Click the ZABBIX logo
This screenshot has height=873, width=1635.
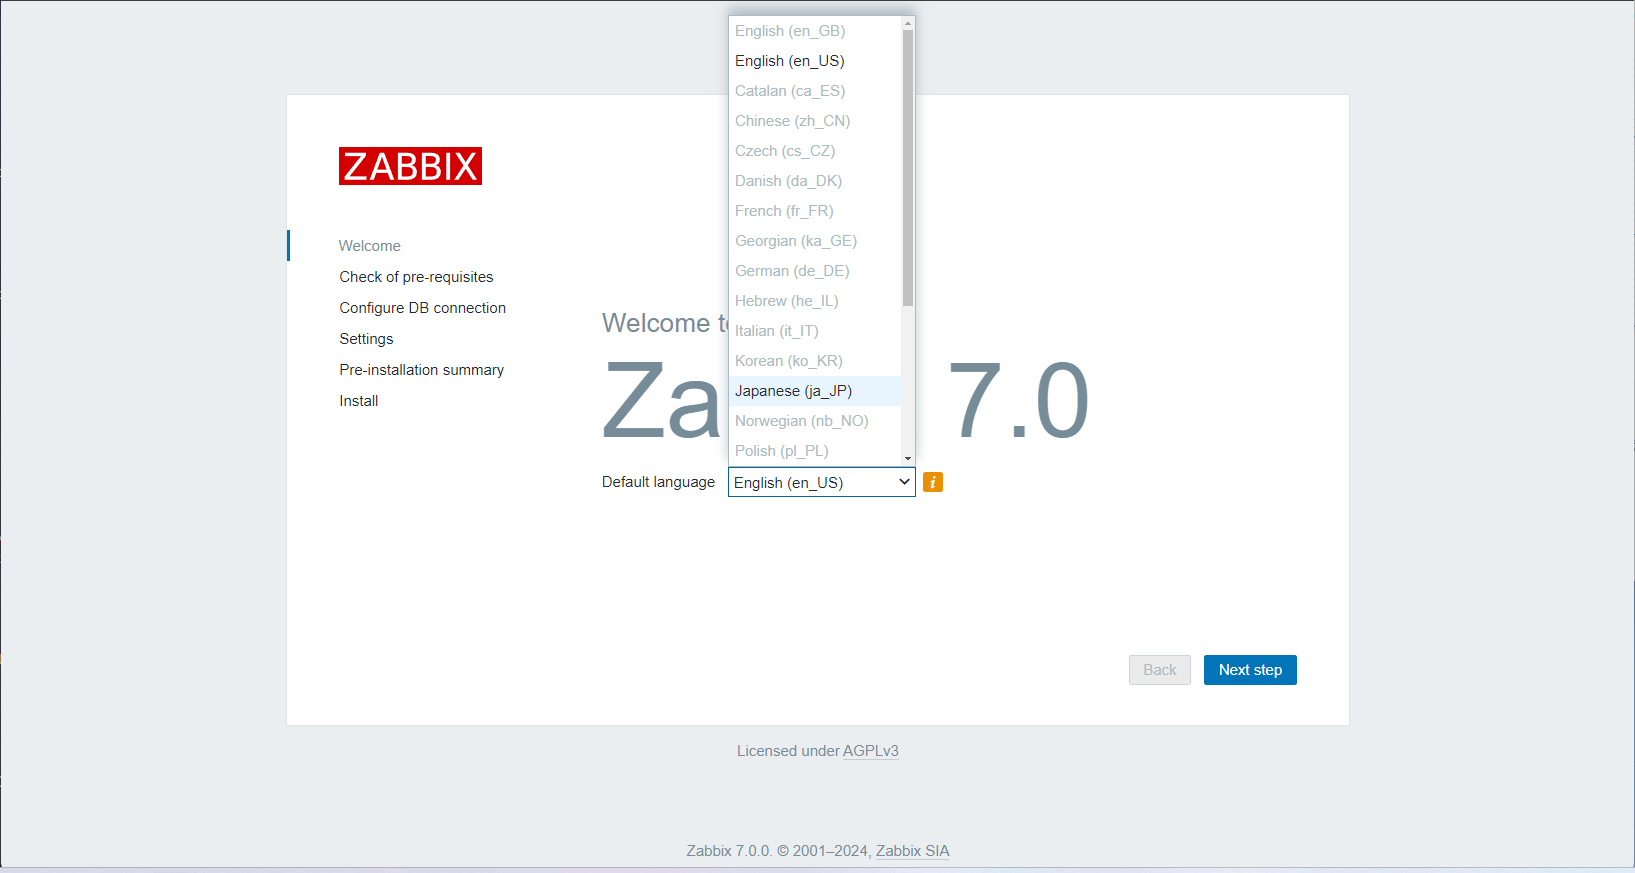click(x=410, y=166)
